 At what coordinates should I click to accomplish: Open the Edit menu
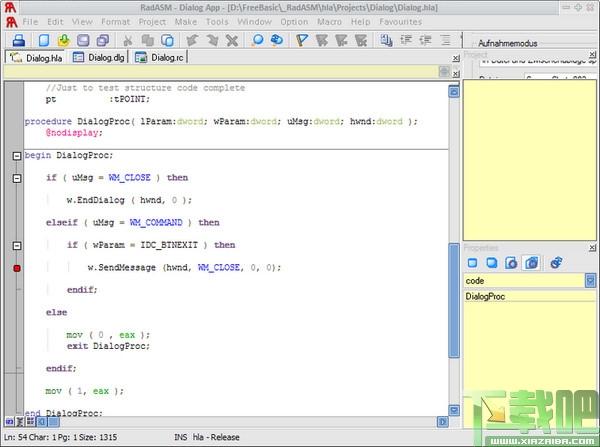tap(55, 22)
